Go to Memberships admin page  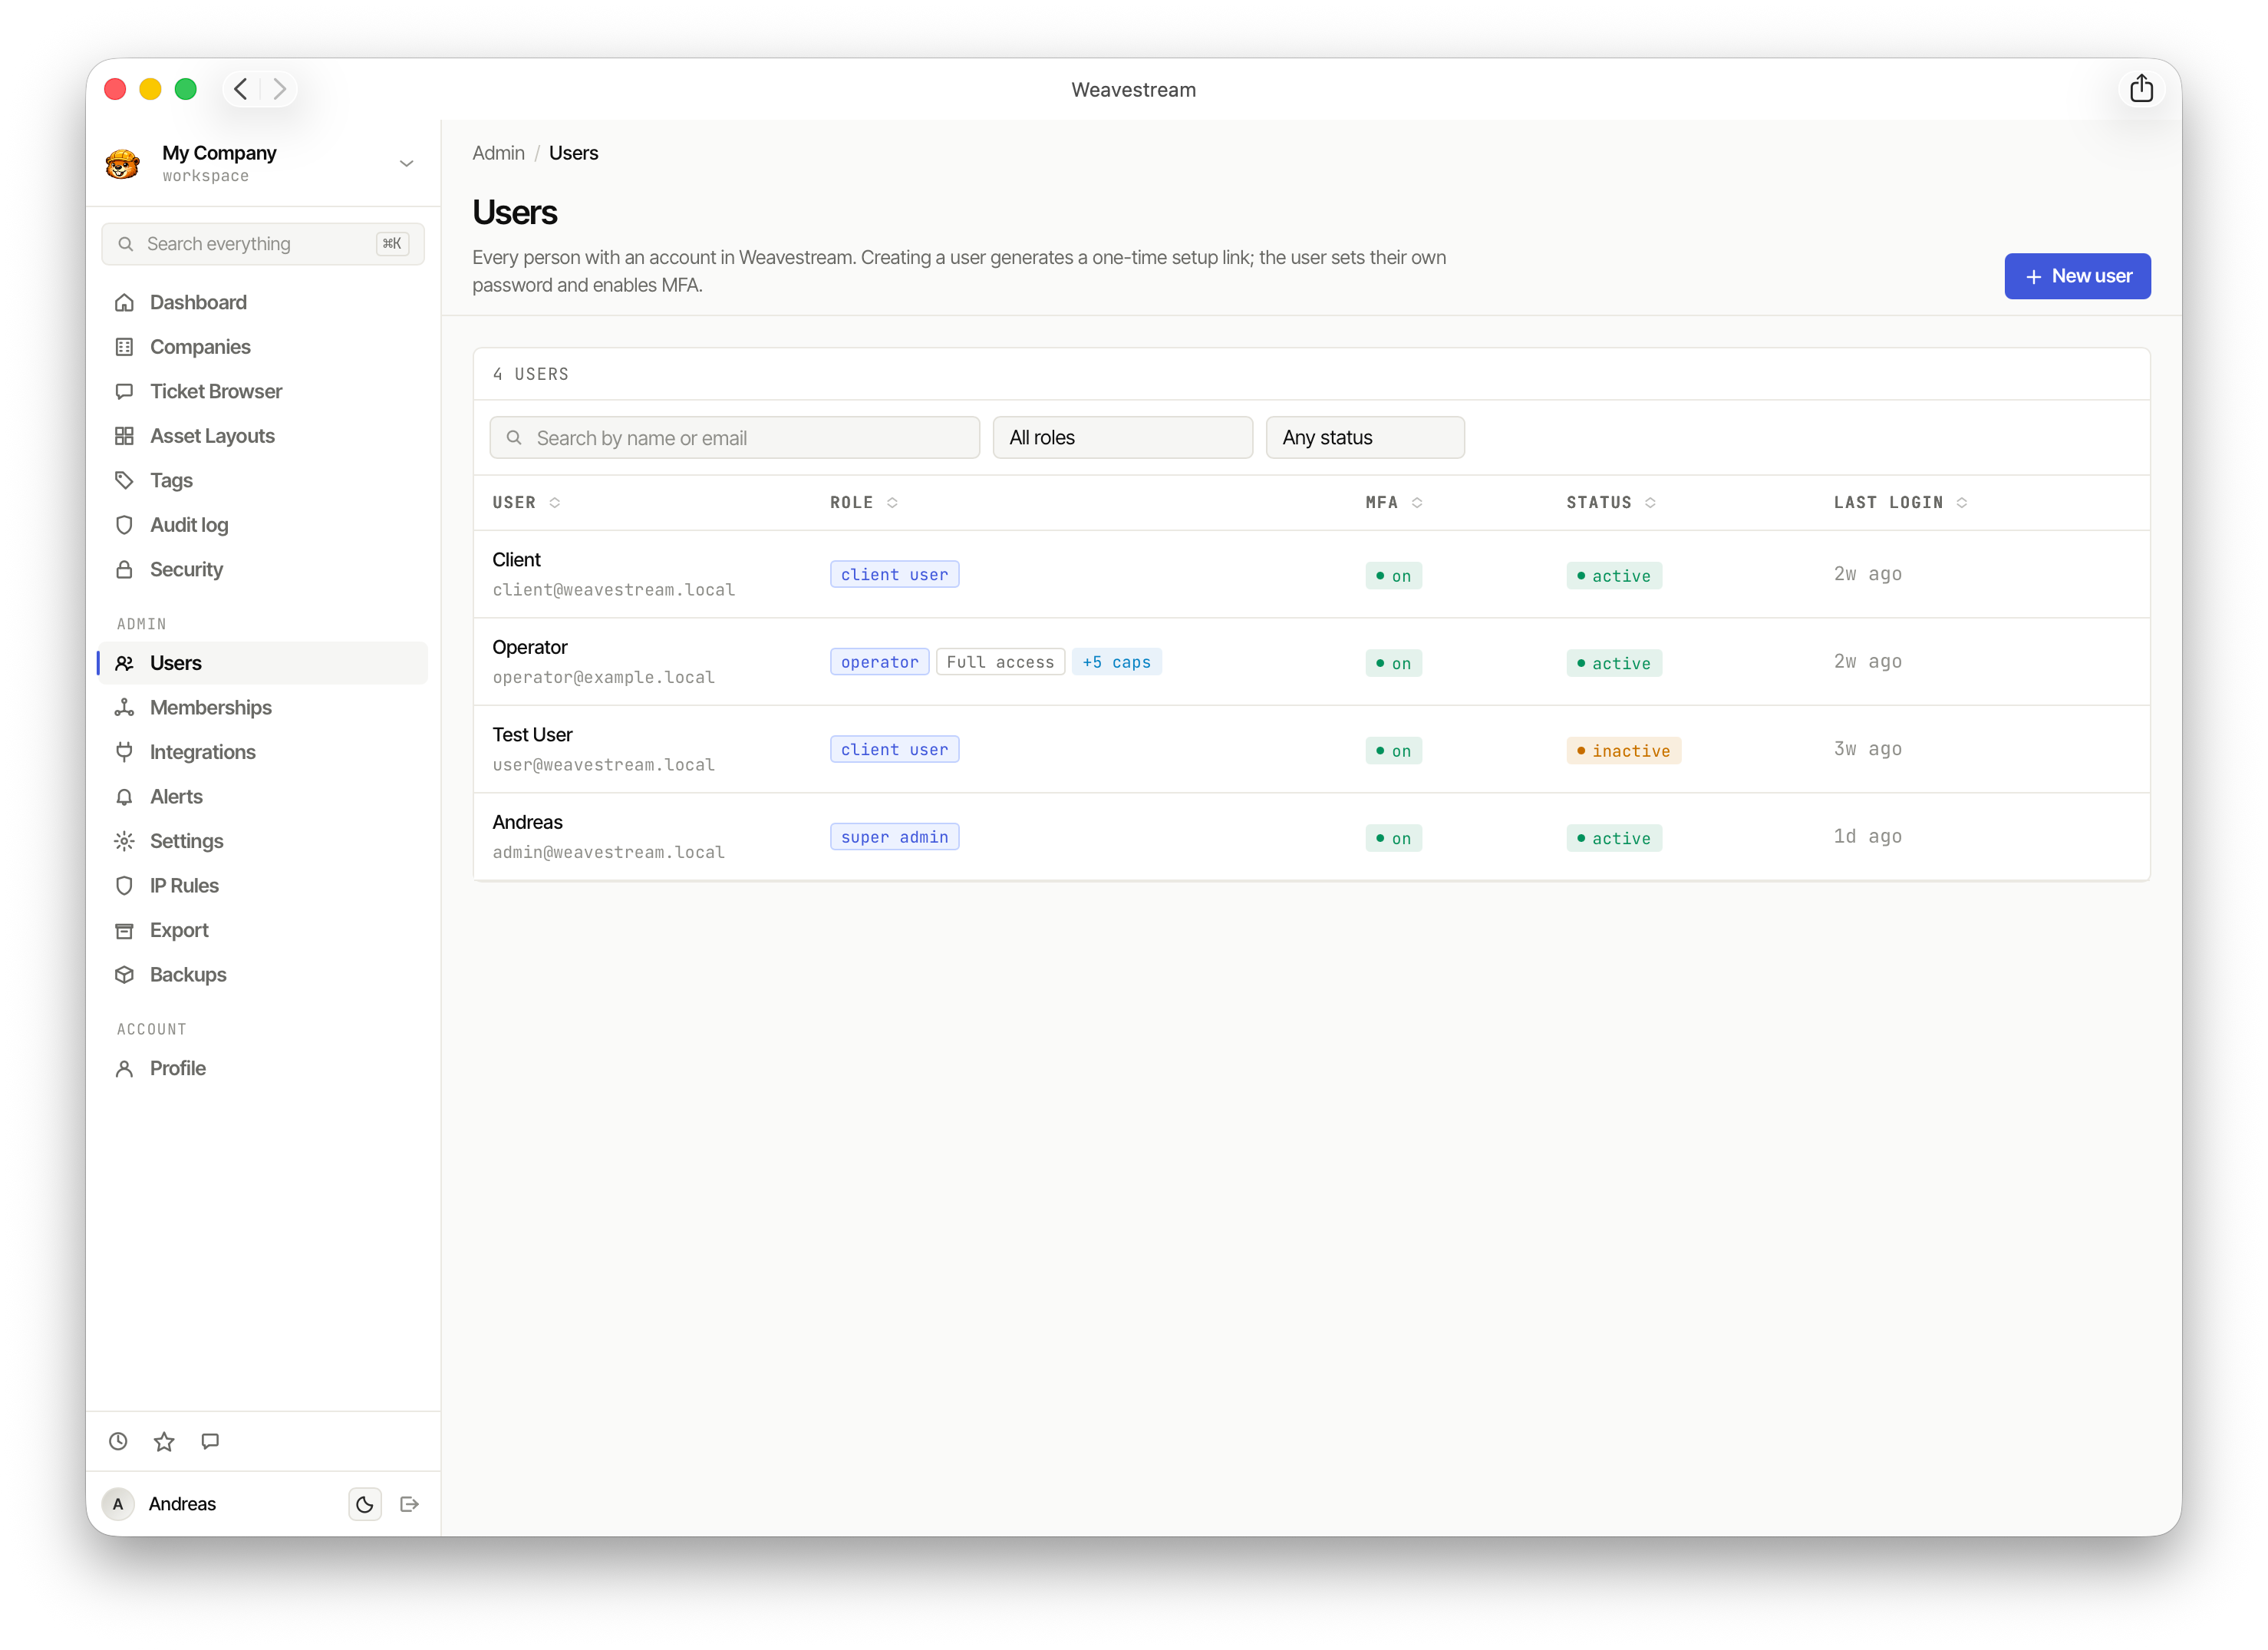[211, 707]
